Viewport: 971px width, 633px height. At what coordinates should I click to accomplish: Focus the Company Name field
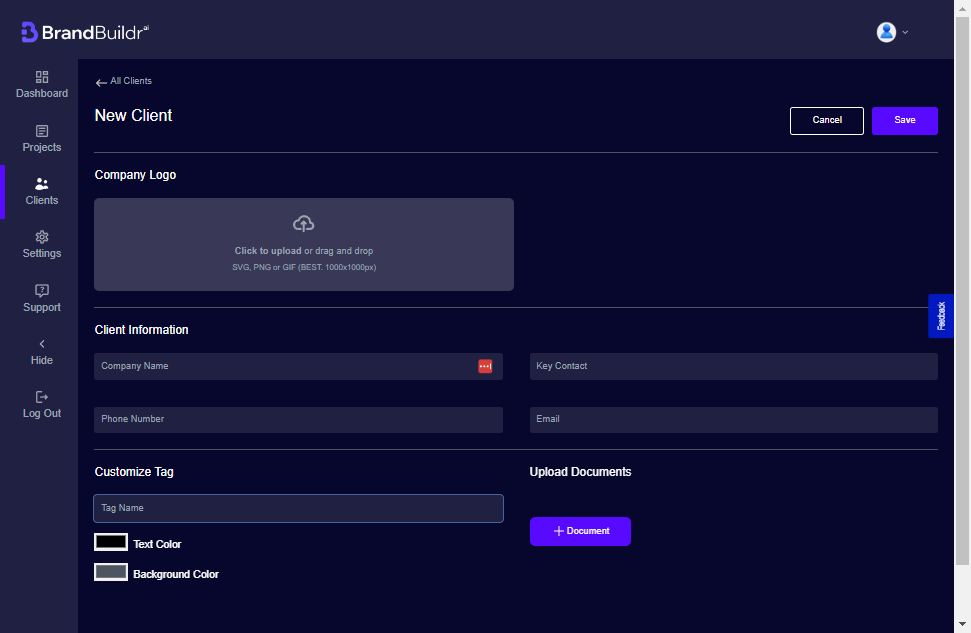point(298,367)
